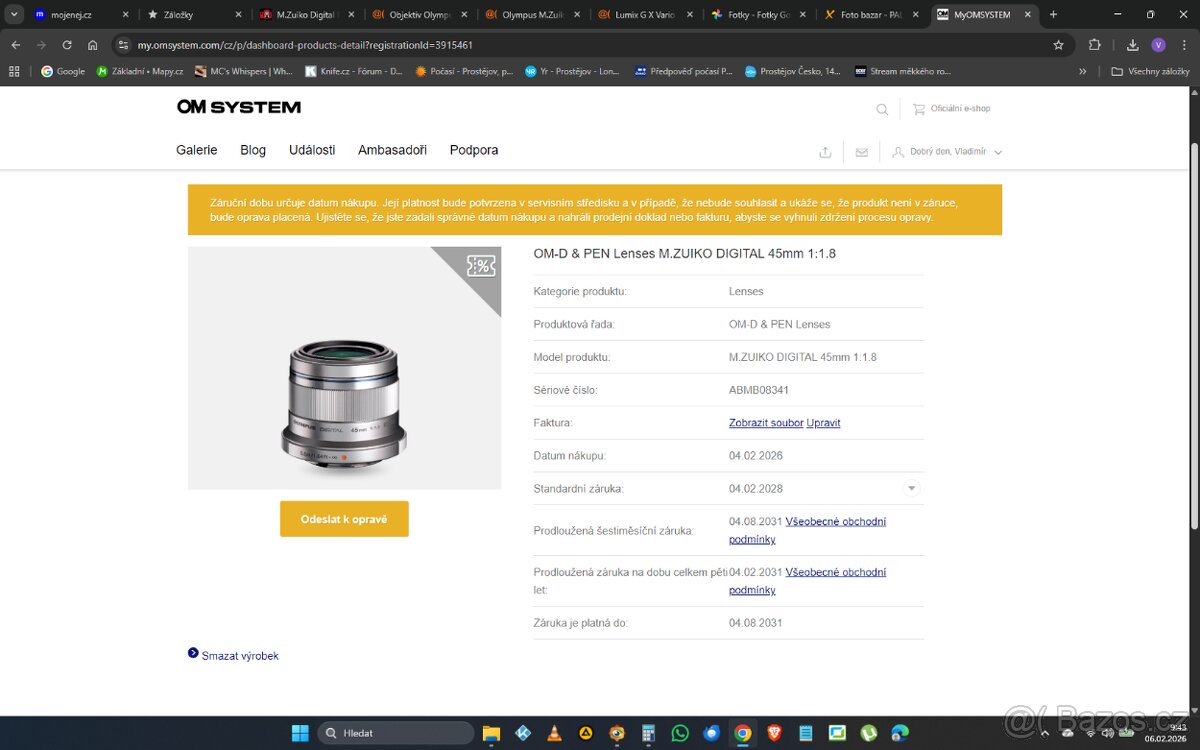Launch VLC from the taskbar

(553, 733)
